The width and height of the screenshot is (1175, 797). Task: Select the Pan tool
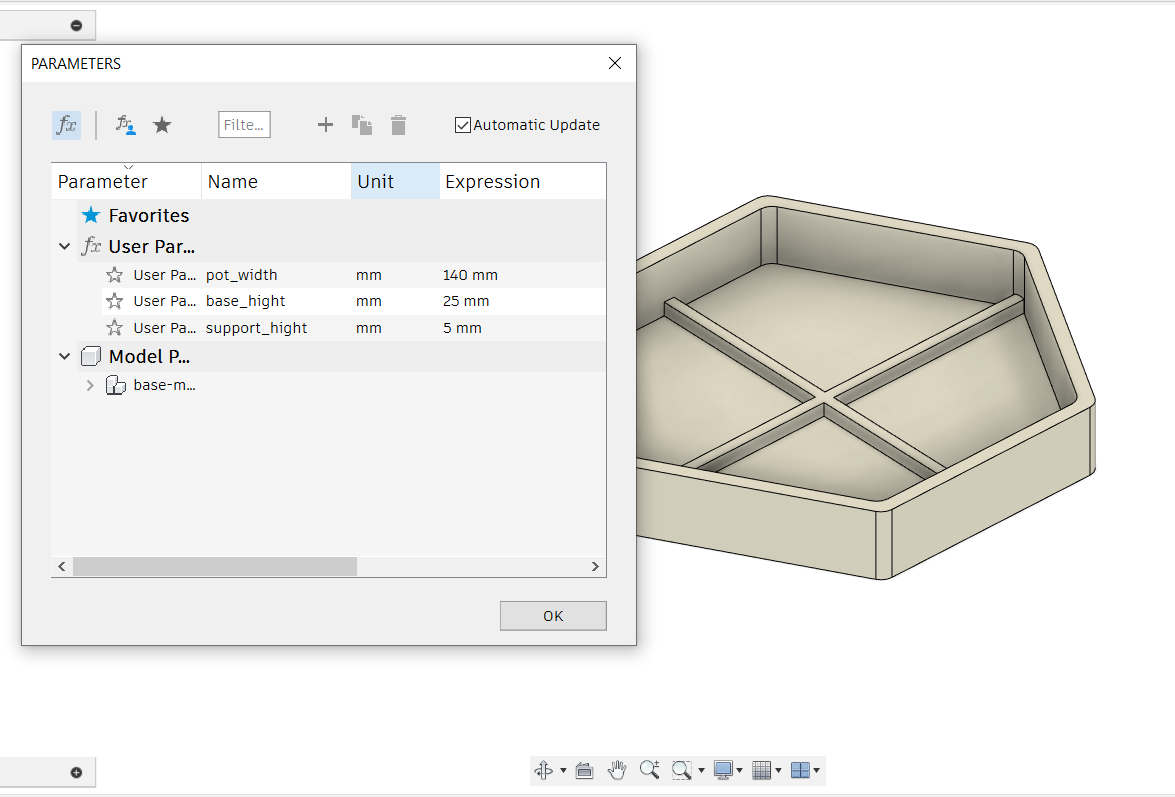tap(617, 770)
